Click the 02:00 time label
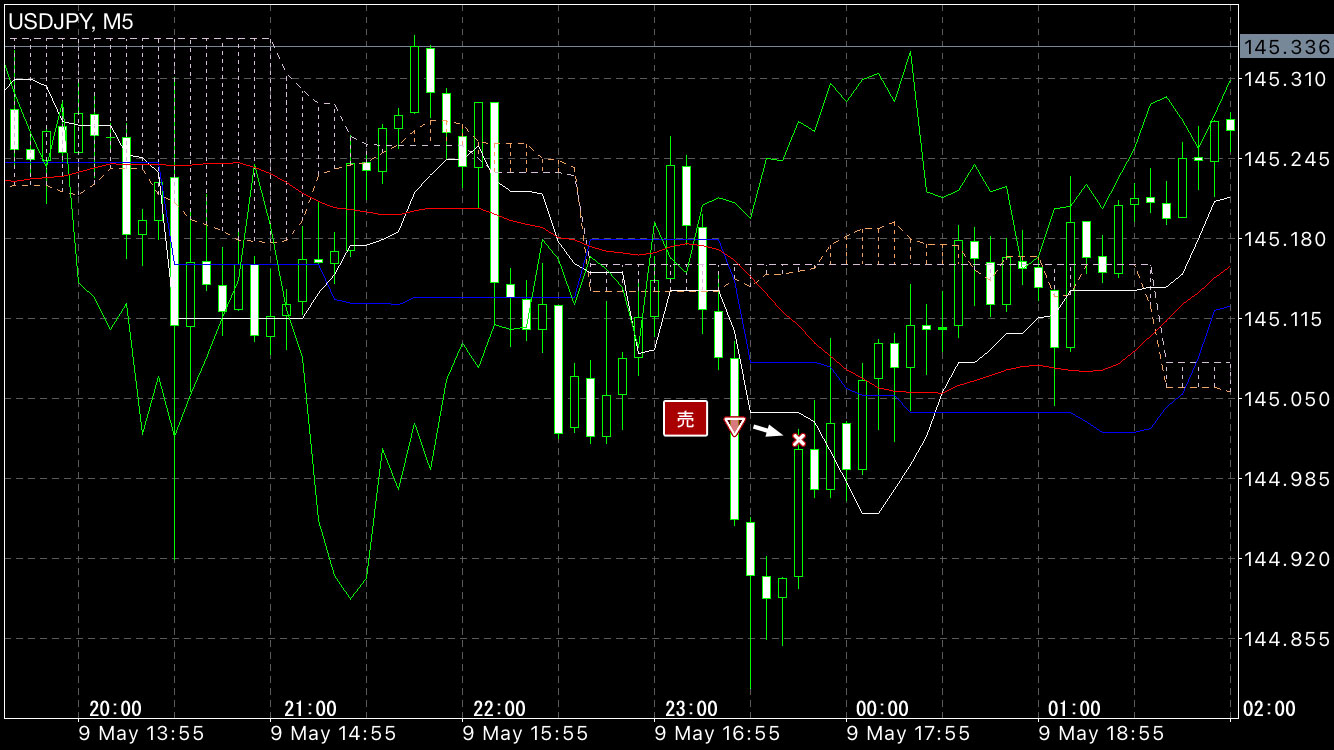Image resolution: width=1334 pixels, height=750 pixels. tap(1268, 709)
